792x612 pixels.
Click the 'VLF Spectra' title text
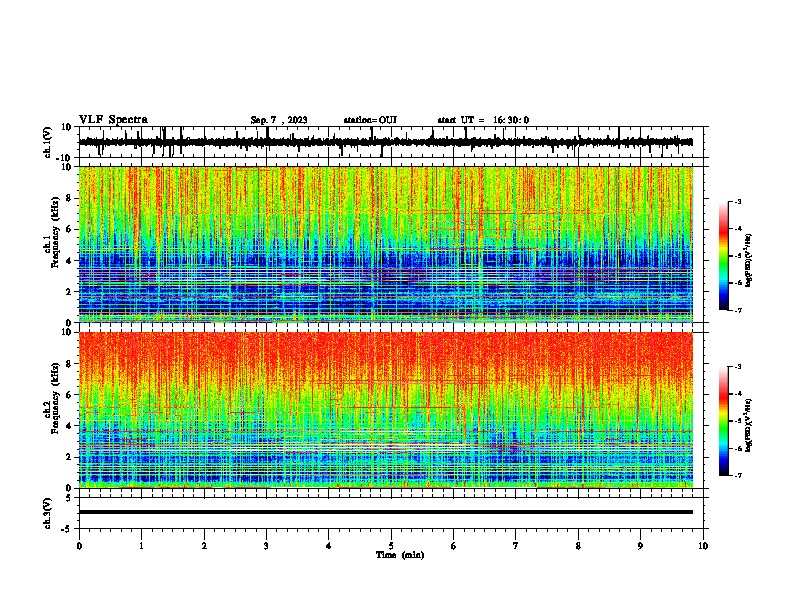point(114,120)
